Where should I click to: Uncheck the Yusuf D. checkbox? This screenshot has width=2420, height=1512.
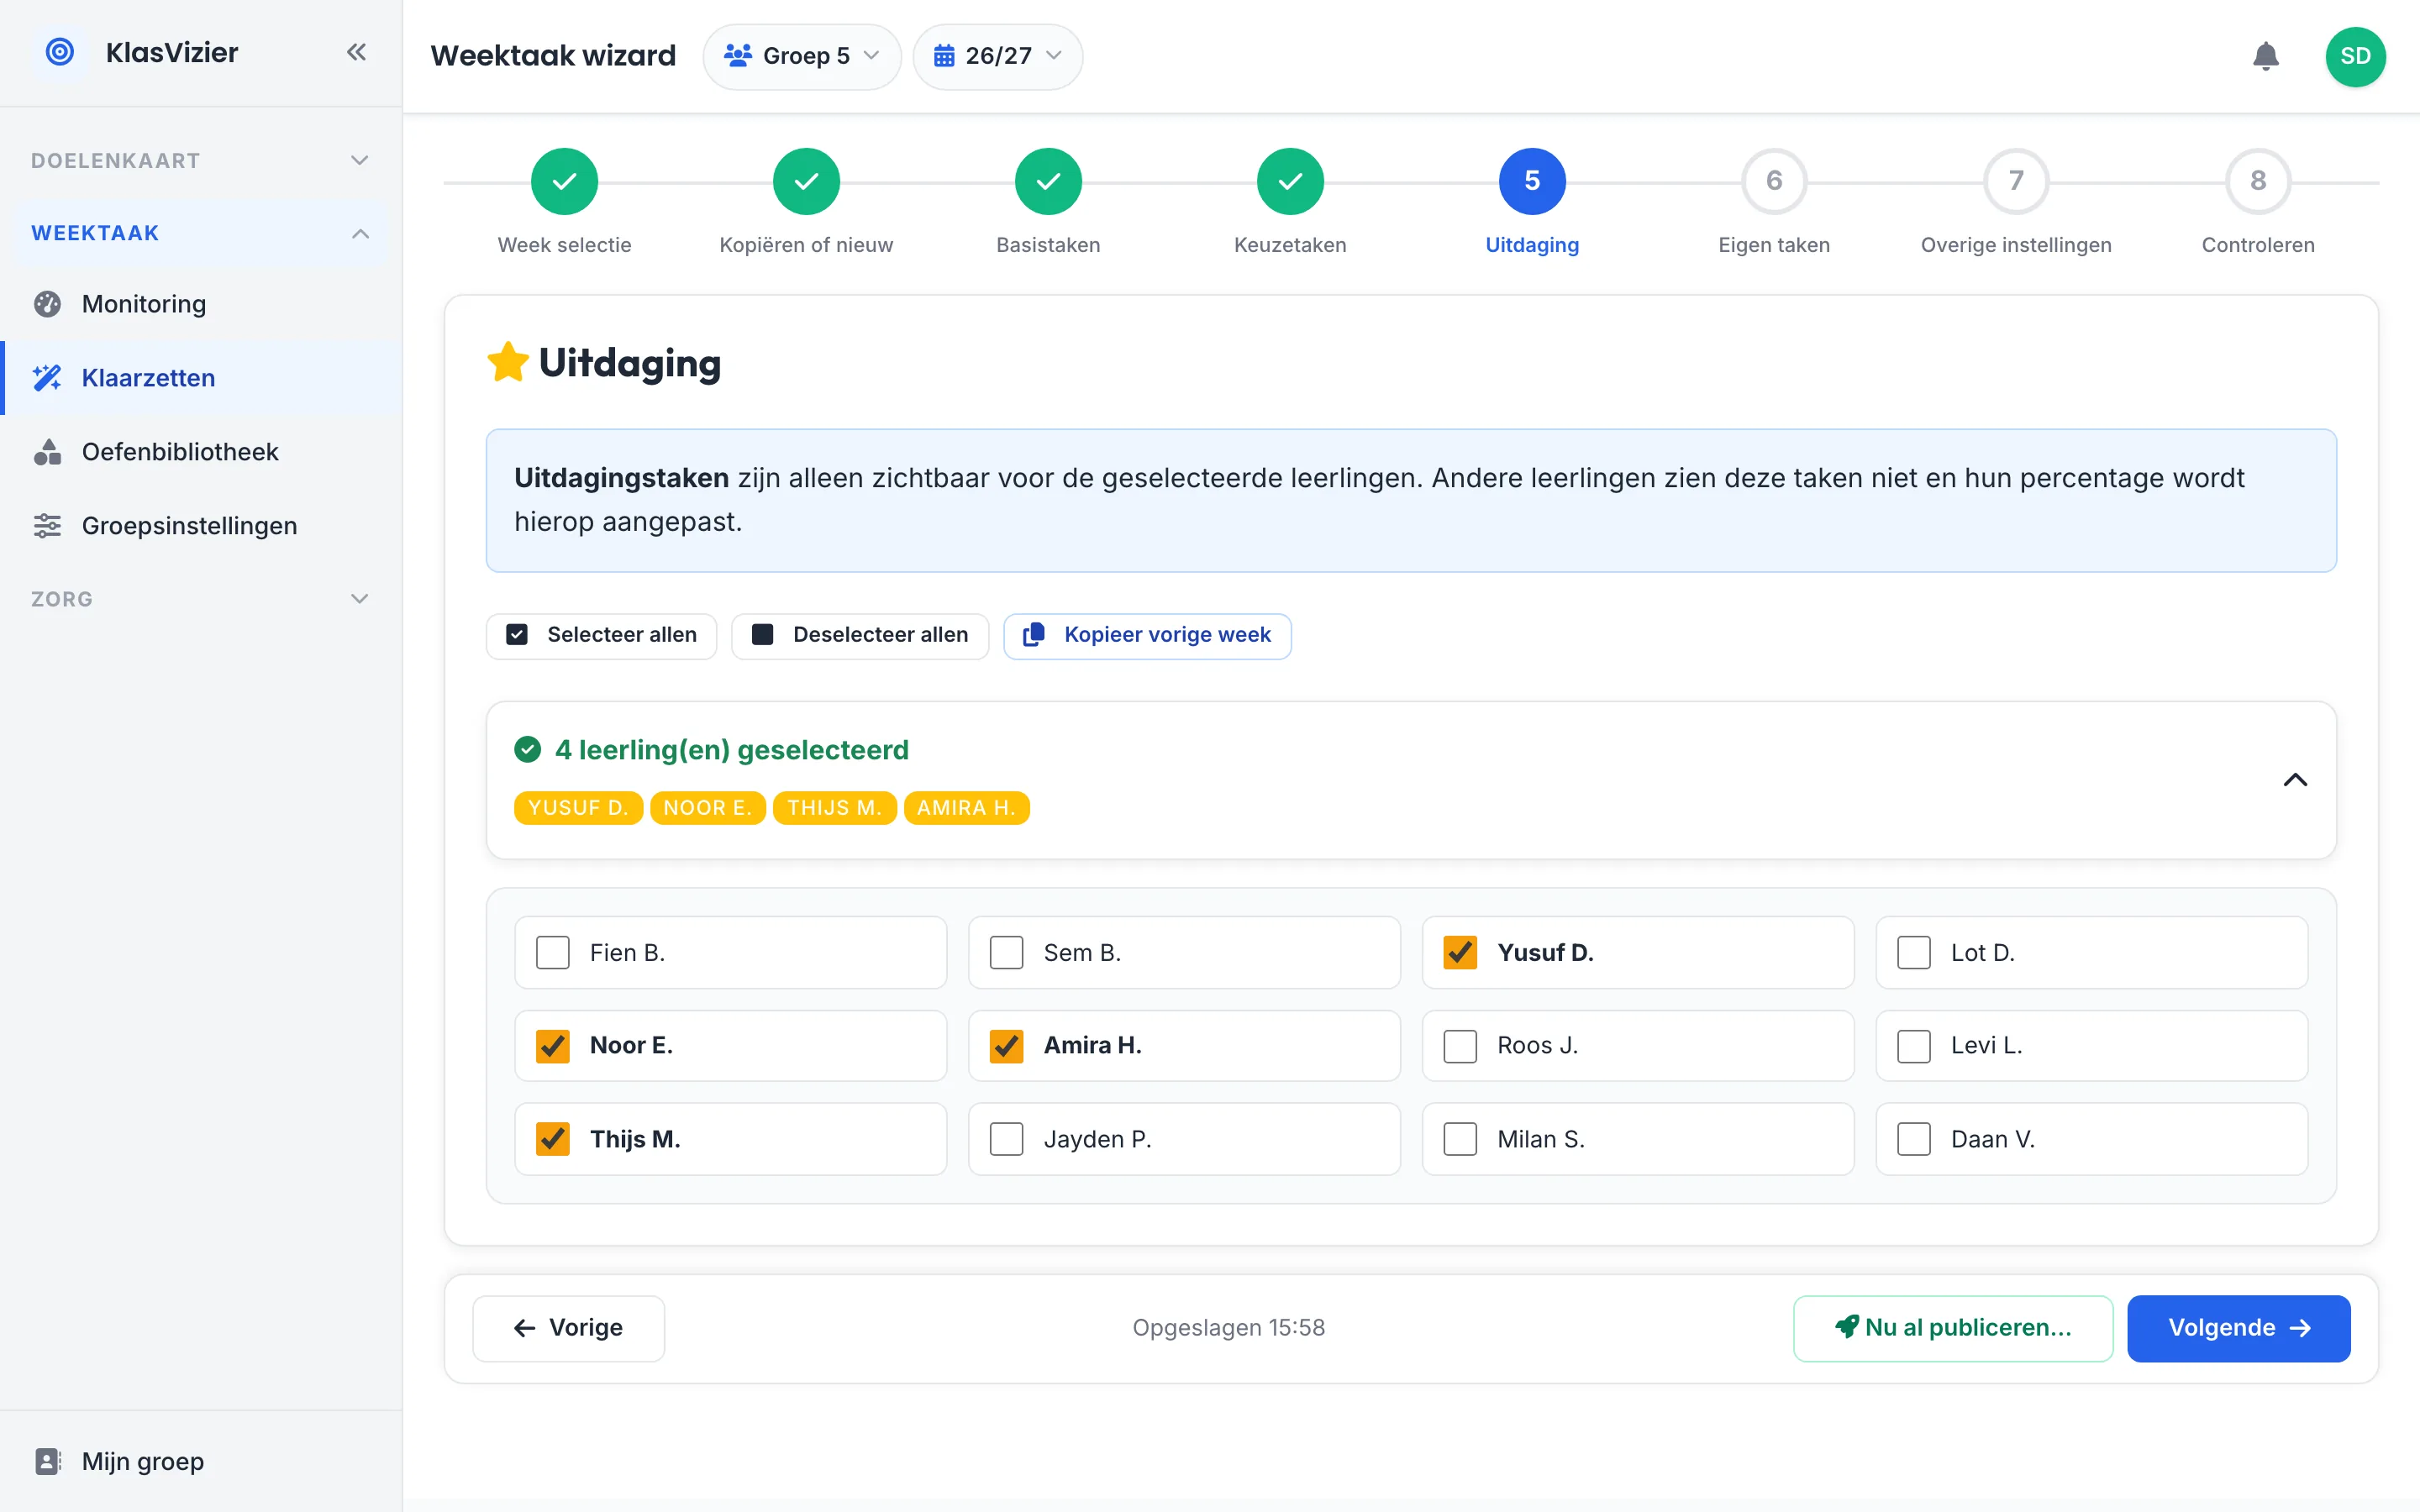click(1460, 953)
